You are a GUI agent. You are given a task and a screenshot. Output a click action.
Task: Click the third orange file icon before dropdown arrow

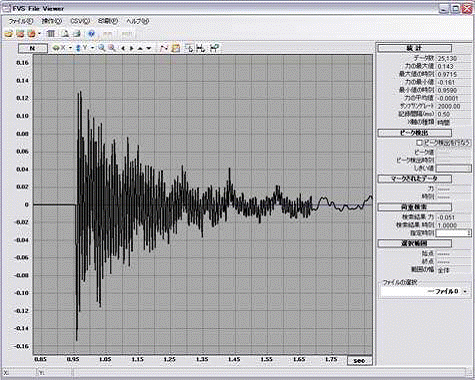[x=31, y=34]
